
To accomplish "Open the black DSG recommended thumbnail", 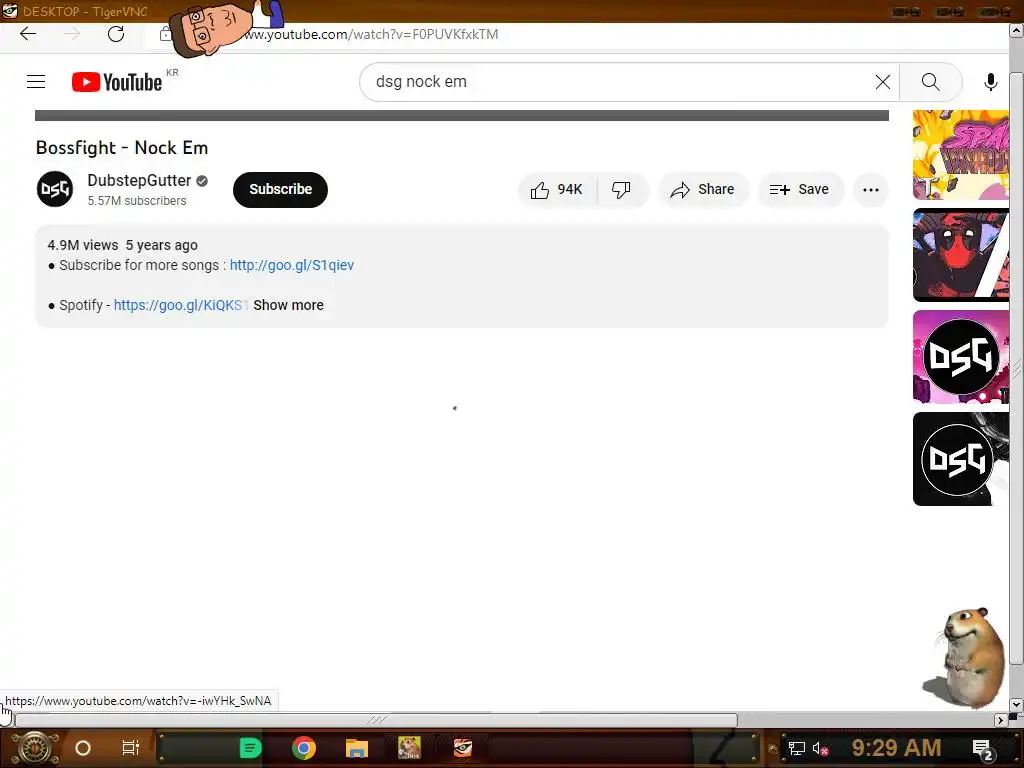I will (x=961, y=459).
